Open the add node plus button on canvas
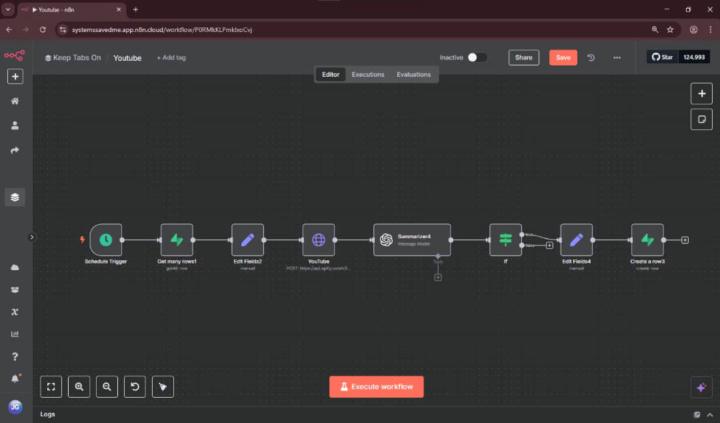 point(702,94)
